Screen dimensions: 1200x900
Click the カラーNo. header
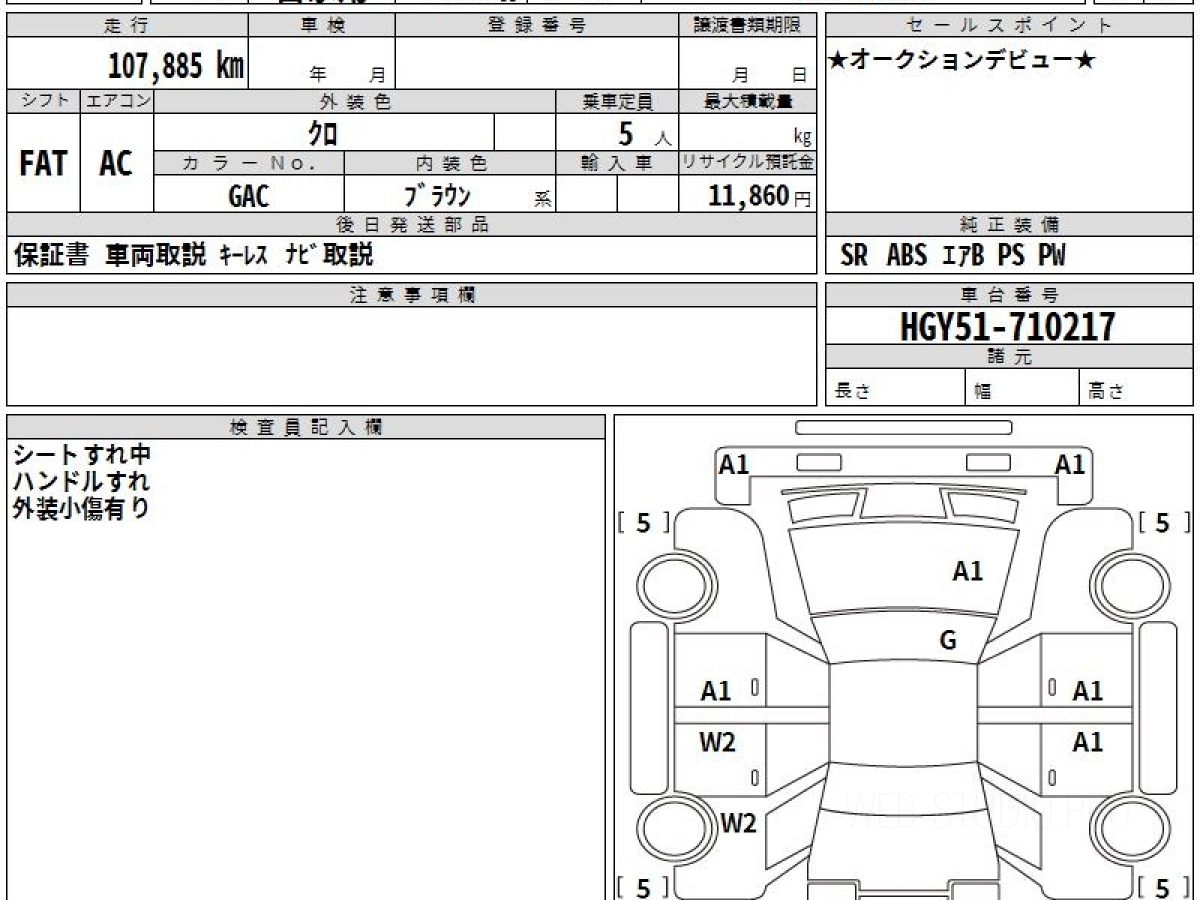click(x=249, y=163)
